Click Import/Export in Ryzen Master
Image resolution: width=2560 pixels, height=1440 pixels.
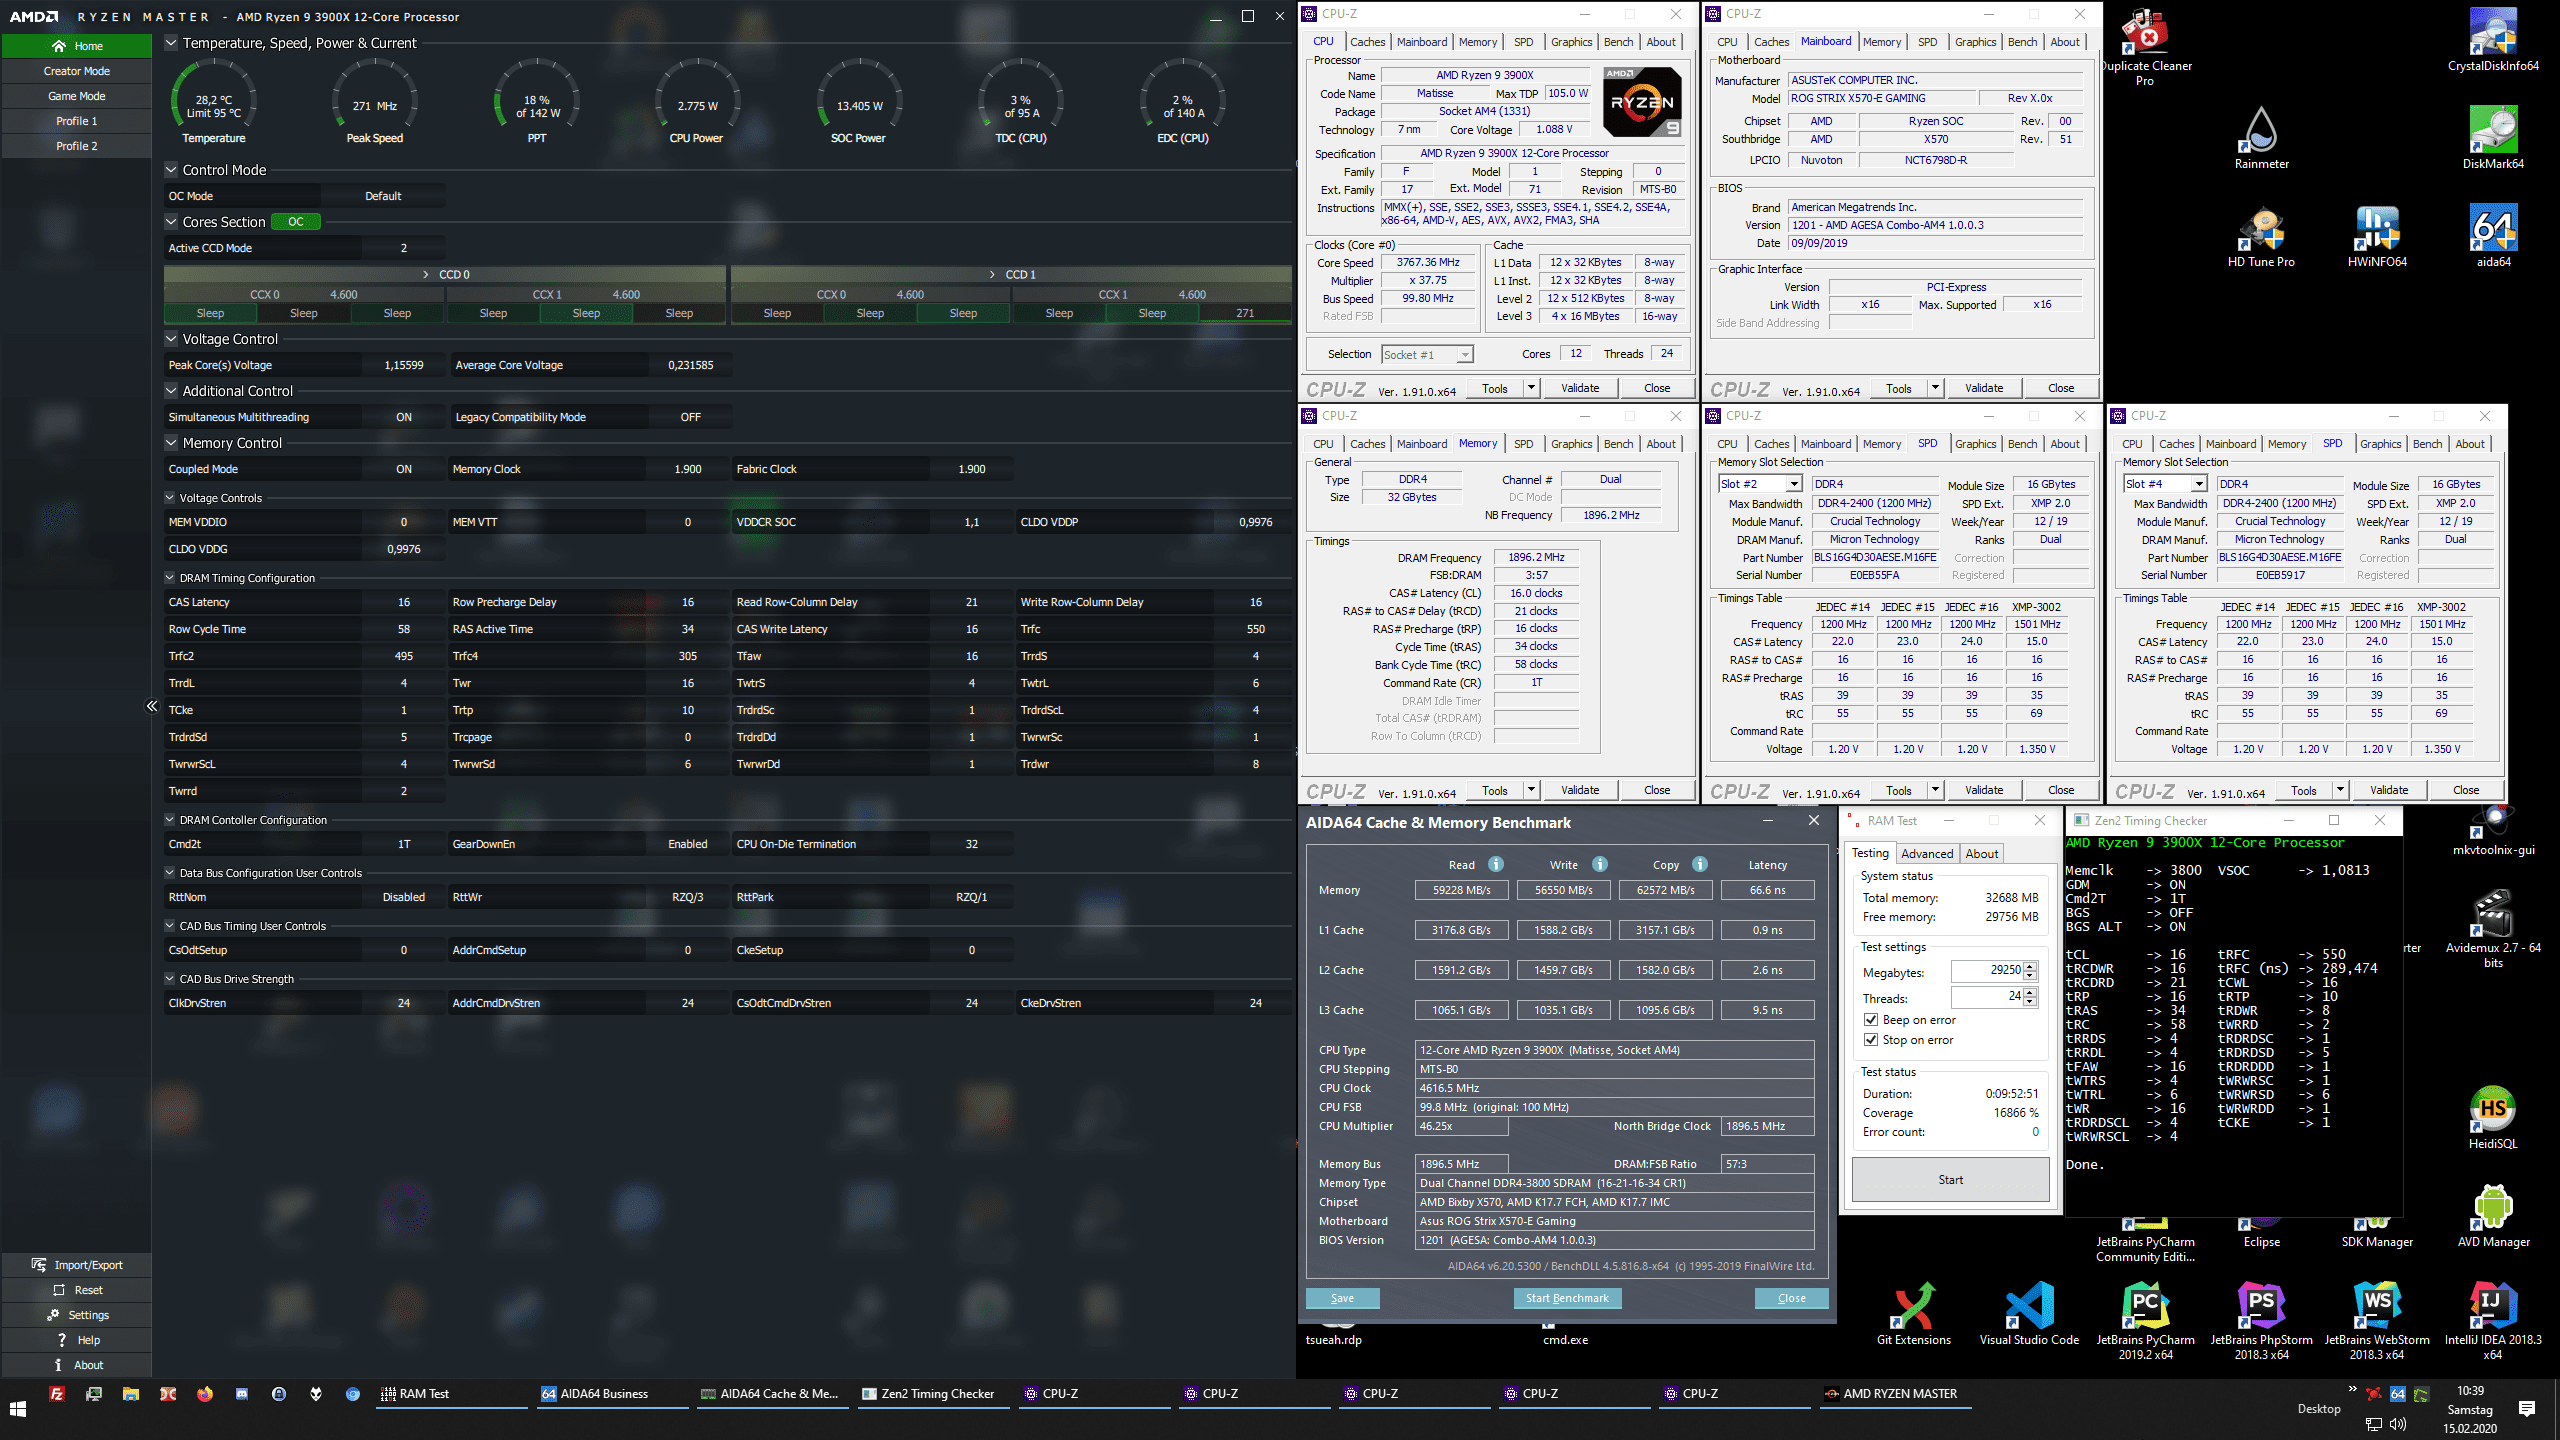(x=77, y=1265)
